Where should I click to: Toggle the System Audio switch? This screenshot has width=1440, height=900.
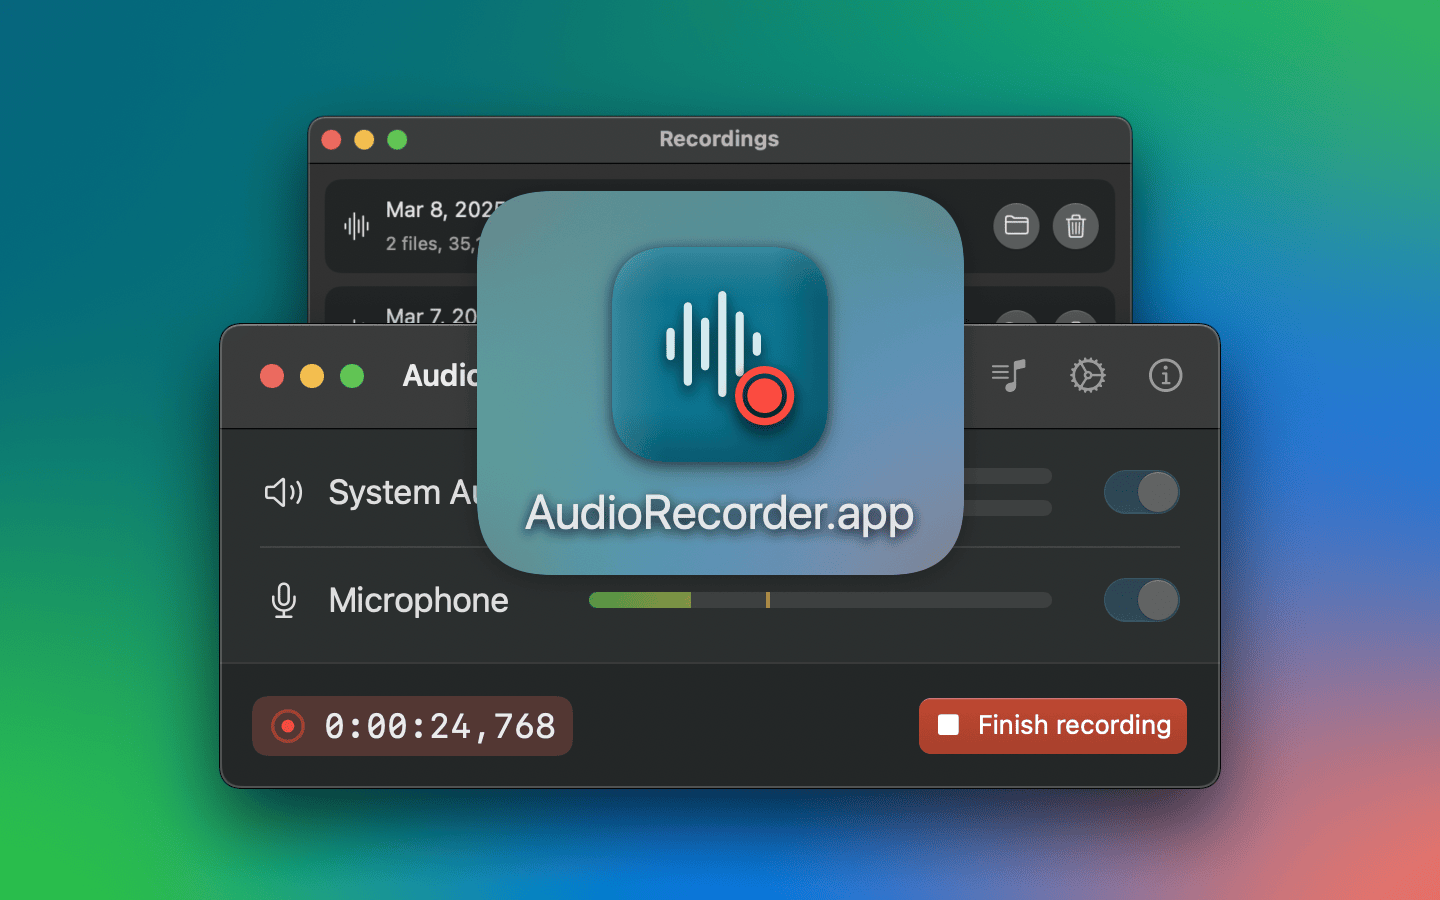coord(1142,492)
